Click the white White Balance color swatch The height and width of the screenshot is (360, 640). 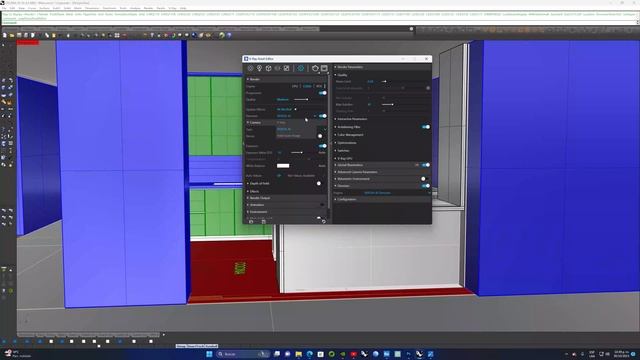point(283,166)
